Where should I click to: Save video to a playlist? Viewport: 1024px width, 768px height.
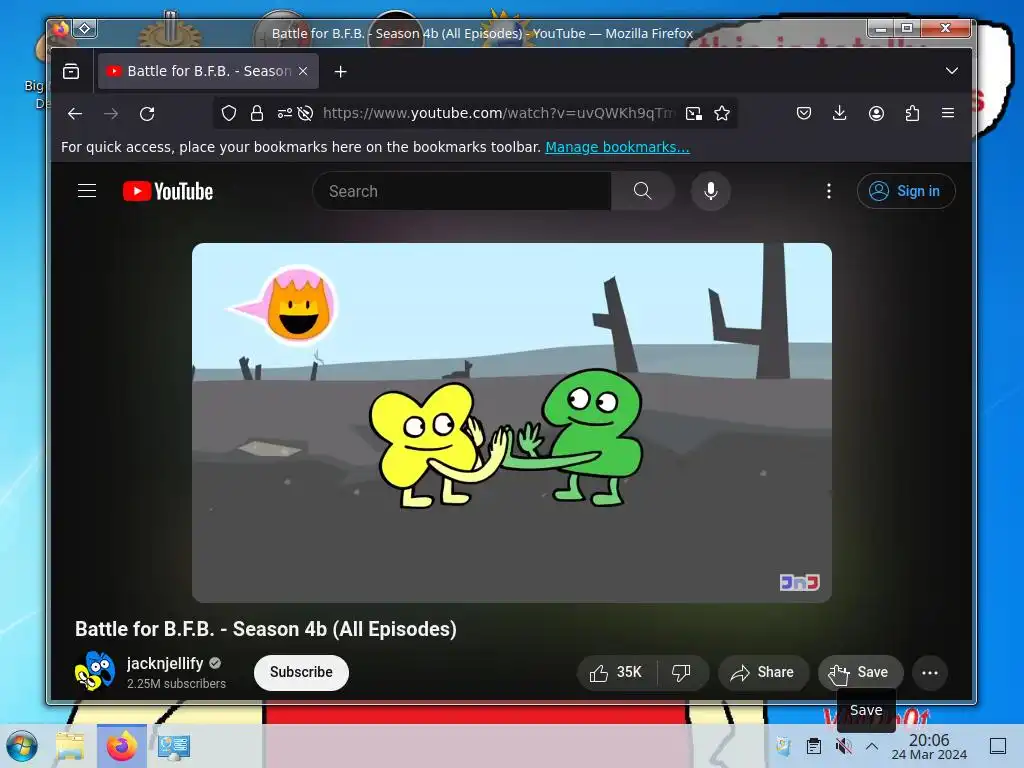point(861,673)
